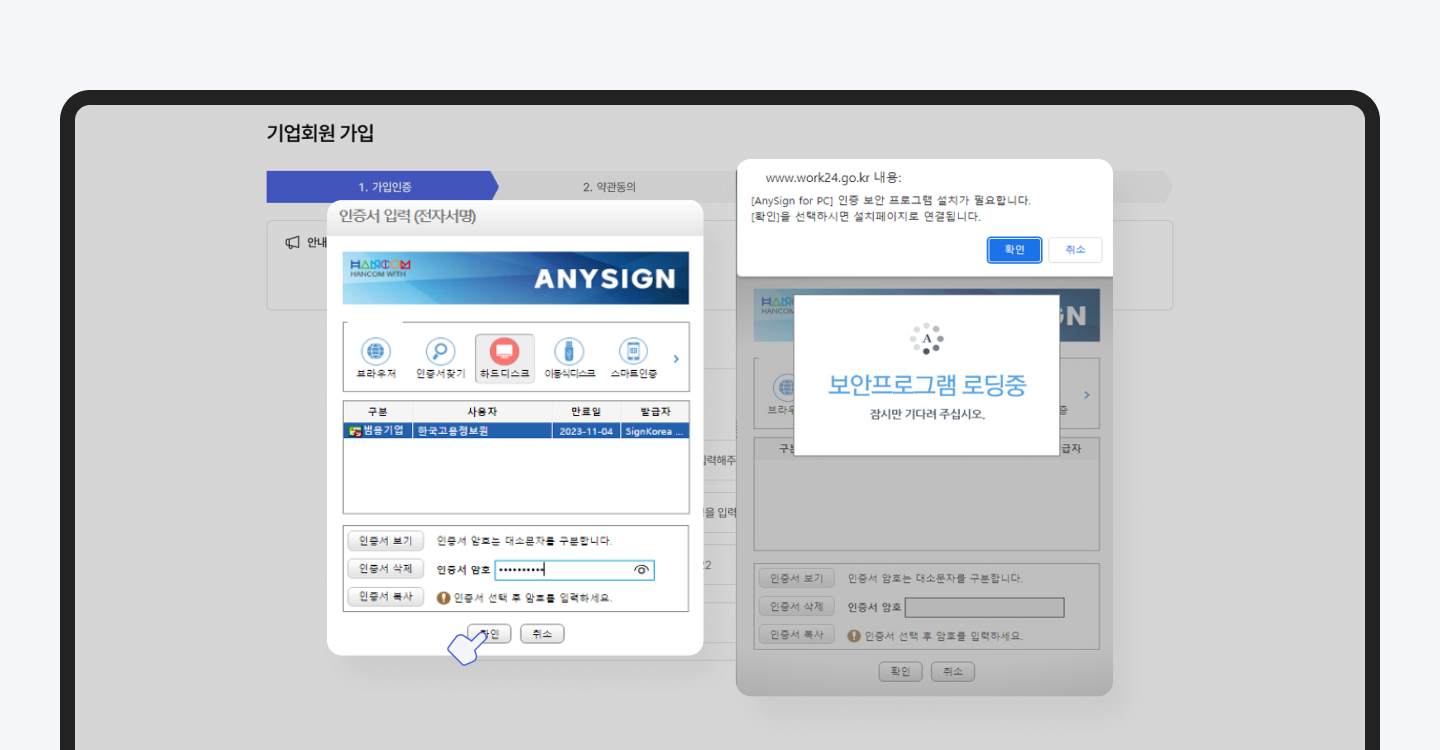Focus the 인증서 암호 password field
Image resolution: width=1440 pixels, height=750 pixels.
click(x=574, y=570)
